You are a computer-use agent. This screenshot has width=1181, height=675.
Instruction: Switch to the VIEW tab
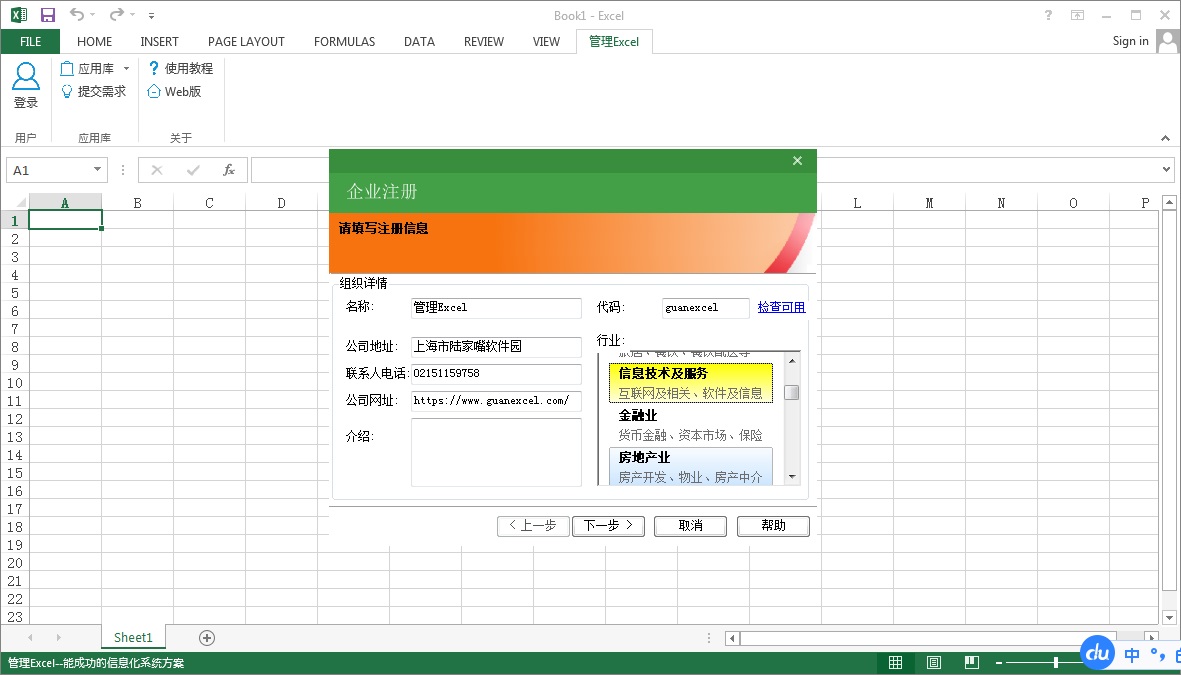tap(546, 41)
